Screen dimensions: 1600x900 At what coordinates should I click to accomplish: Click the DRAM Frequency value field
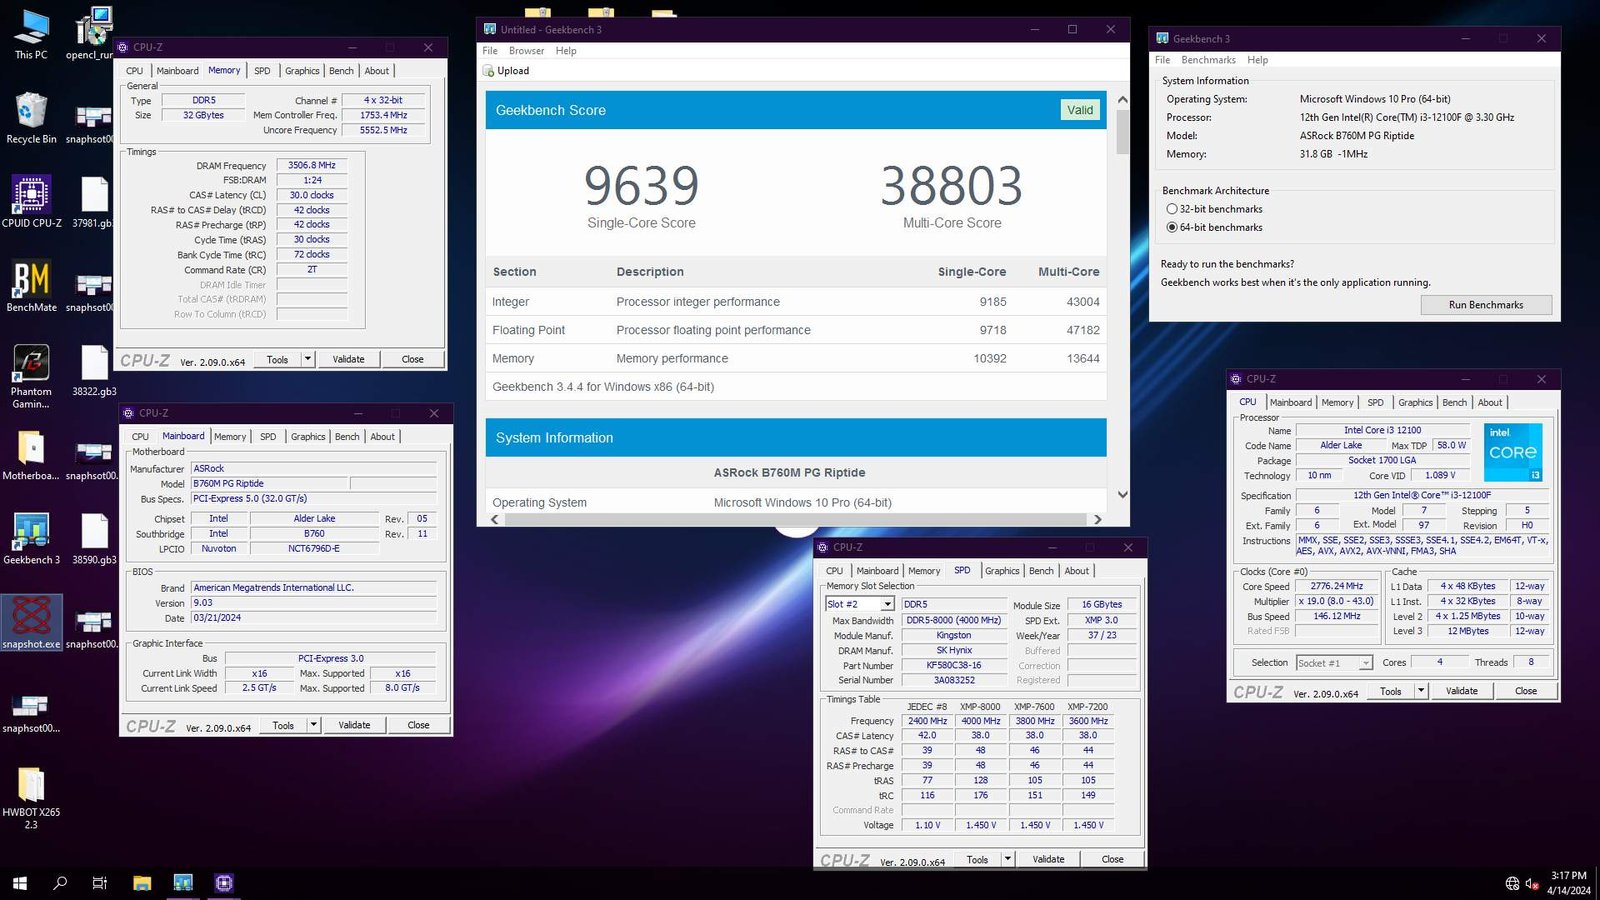[312, 166]
